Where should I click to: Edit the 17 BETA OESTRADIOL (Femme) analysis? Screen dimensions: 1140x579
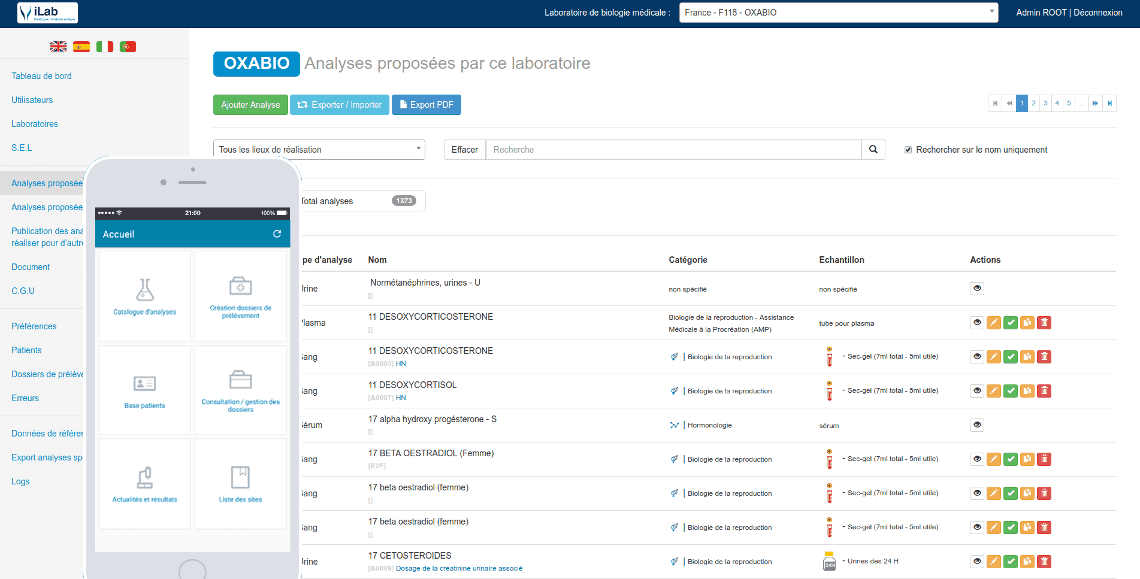click(x=994, y=459)
